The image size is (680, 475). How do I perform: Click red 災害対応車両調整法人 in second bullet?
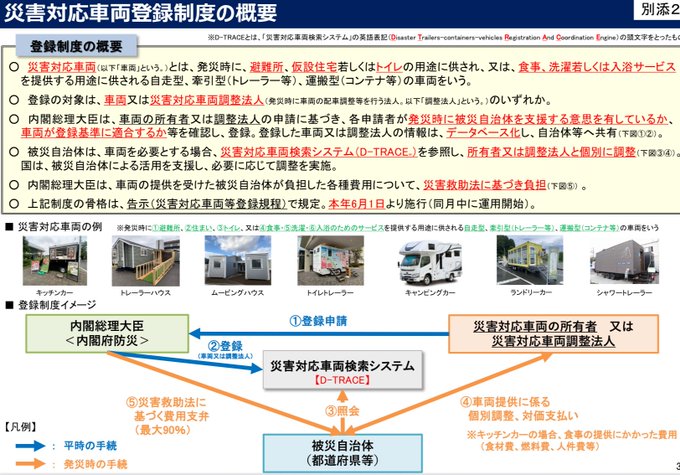point(206,100)
